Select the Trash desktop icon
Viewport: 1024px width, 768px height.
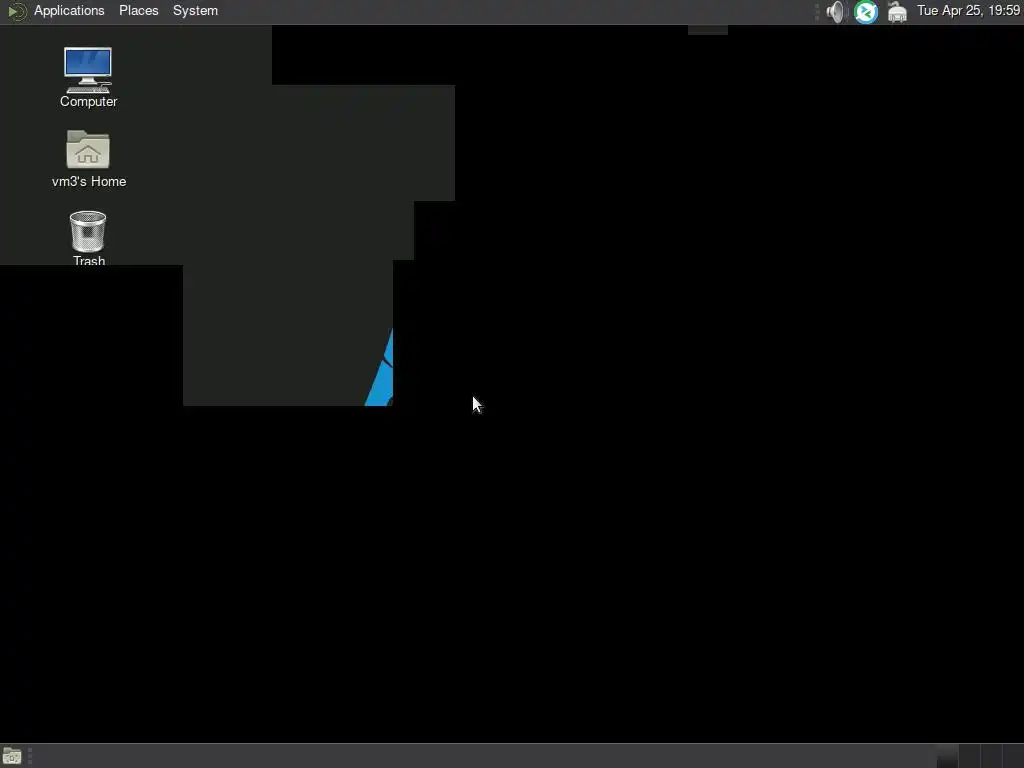coord(88,238)
